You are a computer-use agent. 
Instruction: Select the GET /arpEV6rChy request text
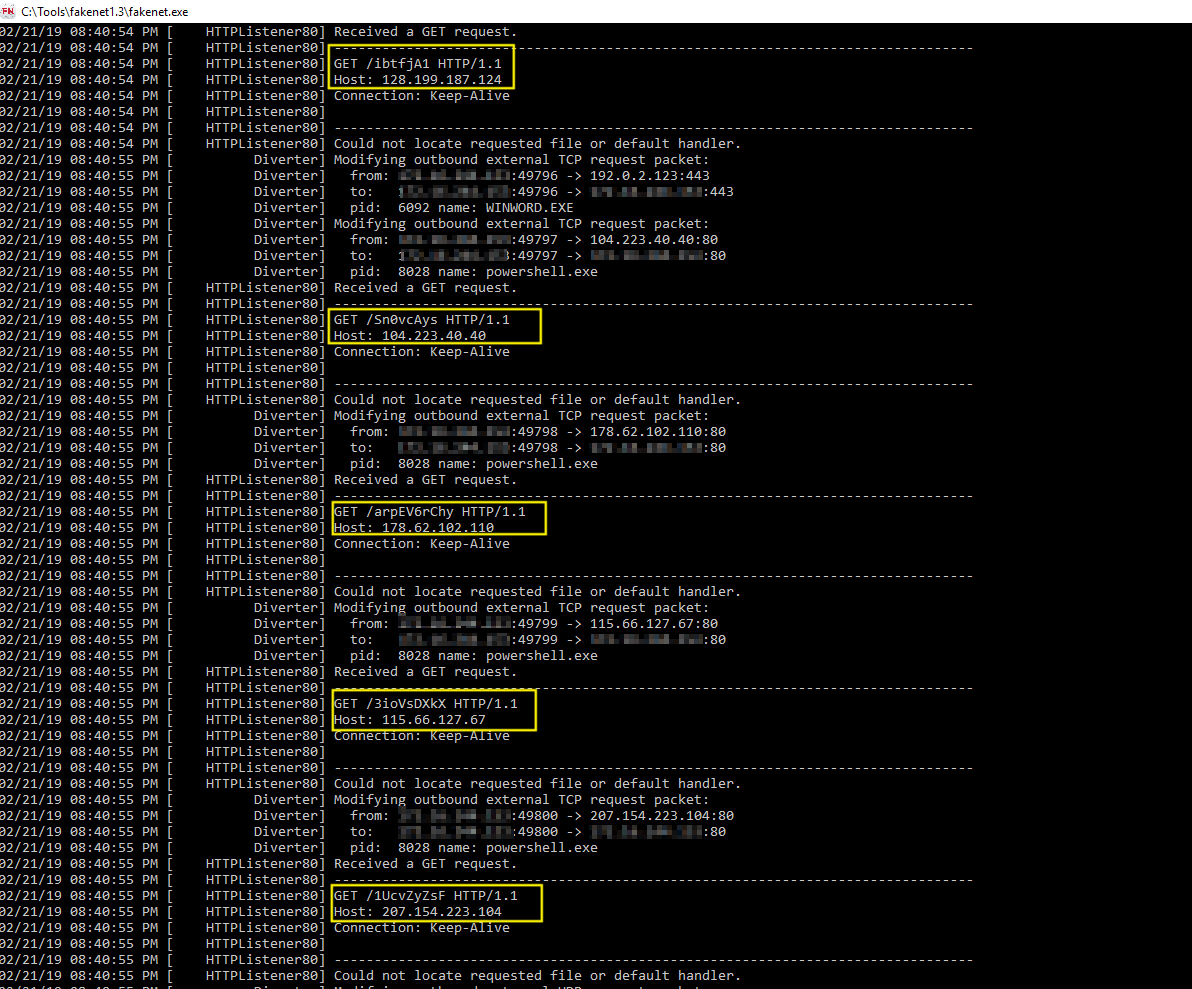(x=430, y=511)
